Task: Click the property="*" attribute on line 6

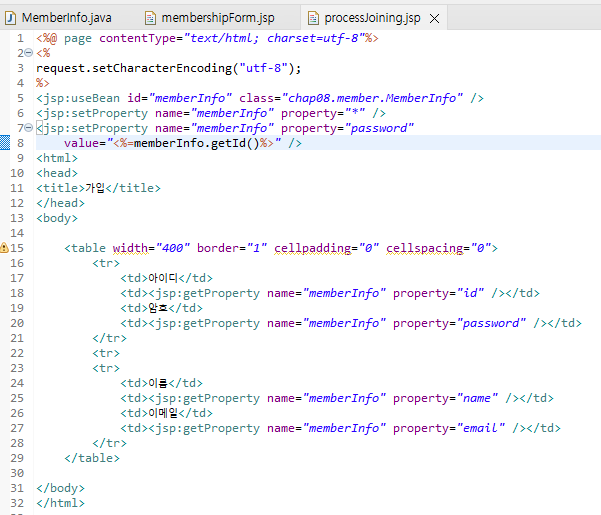Action: pos(323,113)
